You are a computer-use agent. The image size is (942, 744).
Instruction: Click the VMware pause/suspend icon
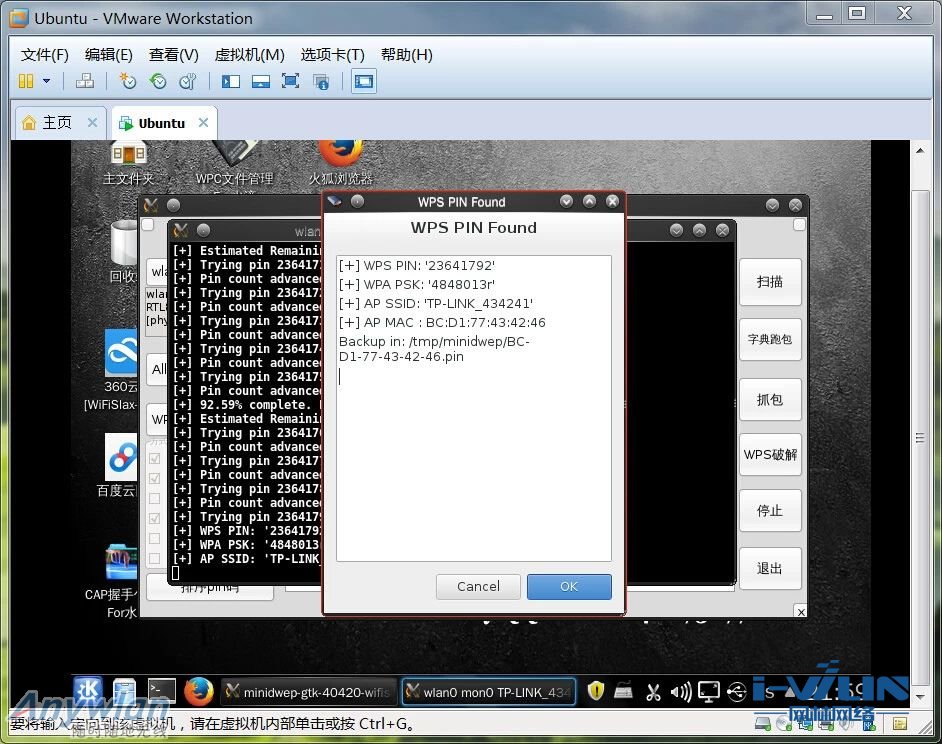[x=26, y=81]
